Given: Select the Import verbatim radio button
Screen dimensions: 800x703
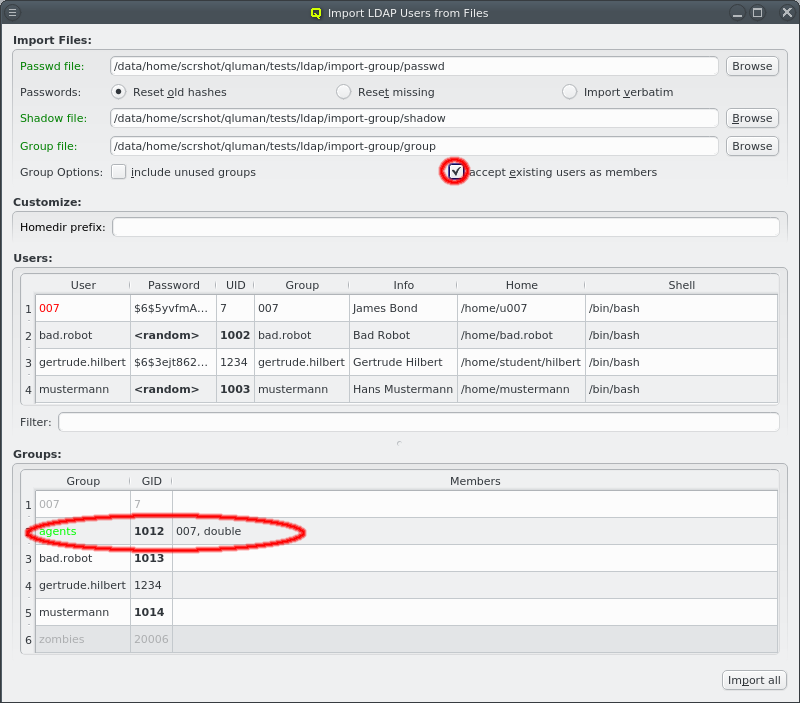Looking at the screenshot, I should click(569, 92).
